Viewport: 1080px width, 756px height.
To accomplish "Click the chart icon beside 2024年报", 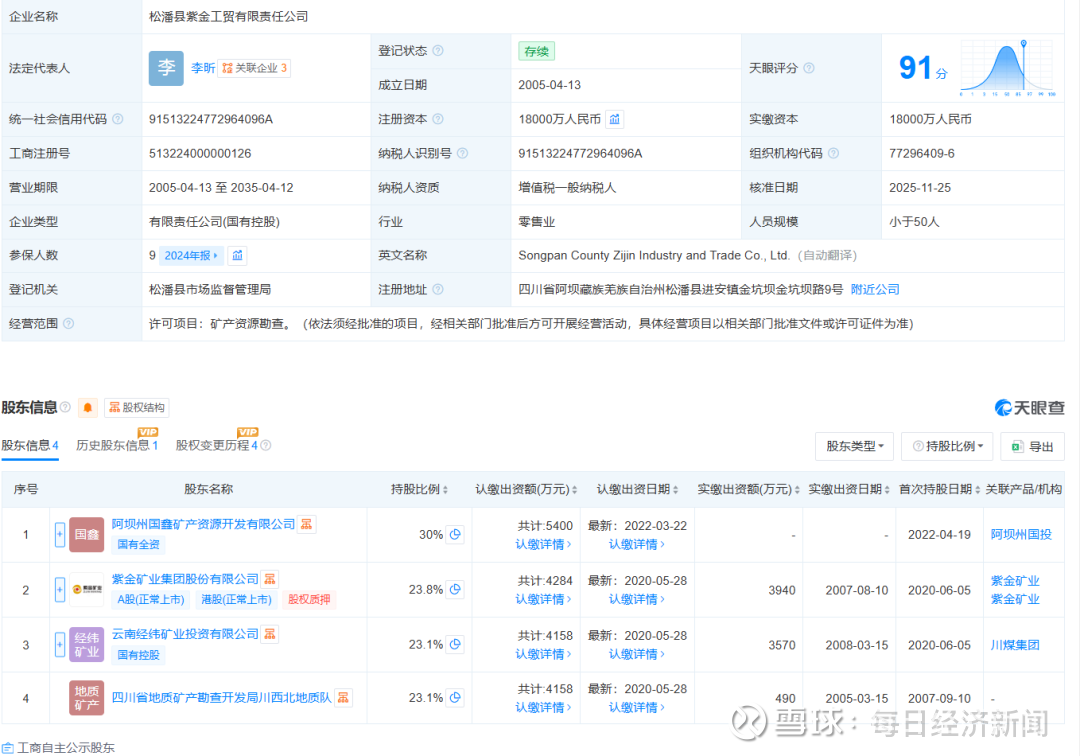I will click(x=237, y=255).
